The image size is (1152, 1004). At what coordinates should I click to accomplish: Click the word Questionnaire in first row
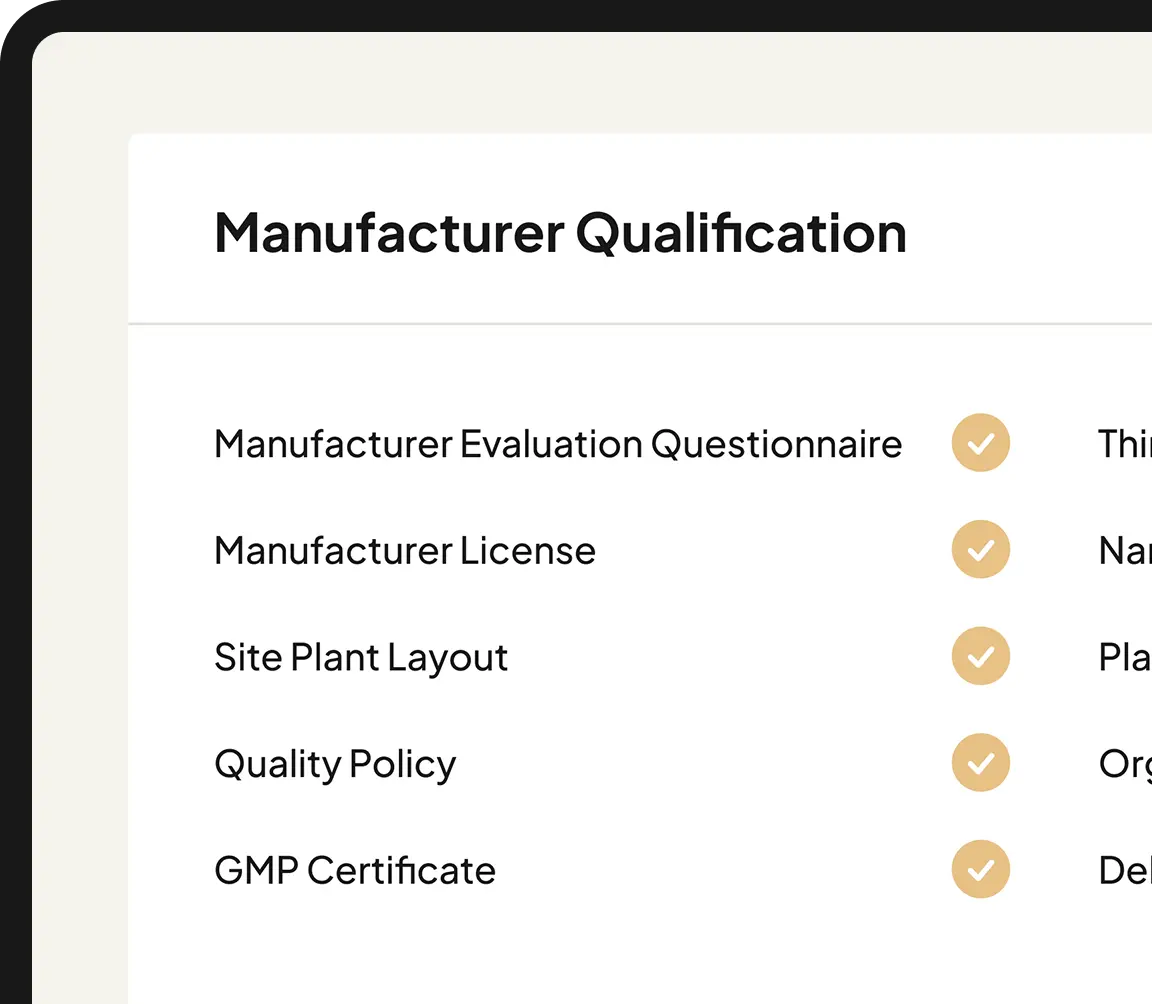tap(777, 445)
